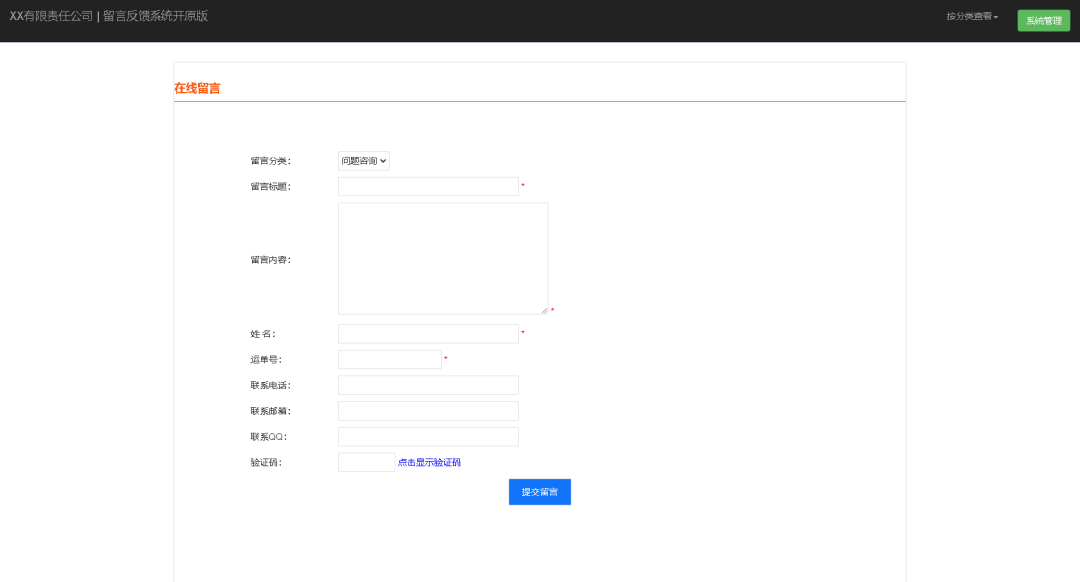
Task: Click the green 系统管理 button
Action: (x=1043, y=21)
